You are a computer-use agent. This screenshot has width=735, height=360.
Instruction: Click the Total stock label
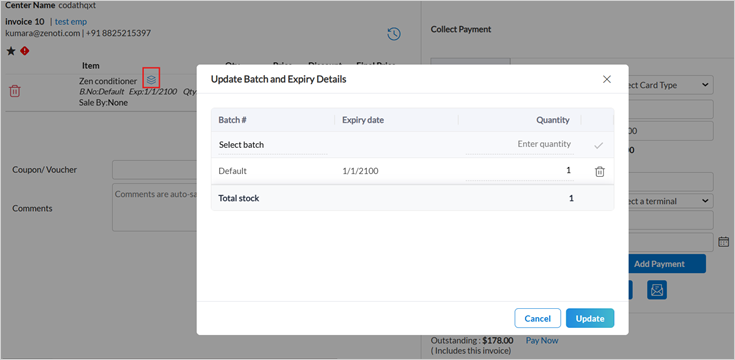tap(239, 198)
